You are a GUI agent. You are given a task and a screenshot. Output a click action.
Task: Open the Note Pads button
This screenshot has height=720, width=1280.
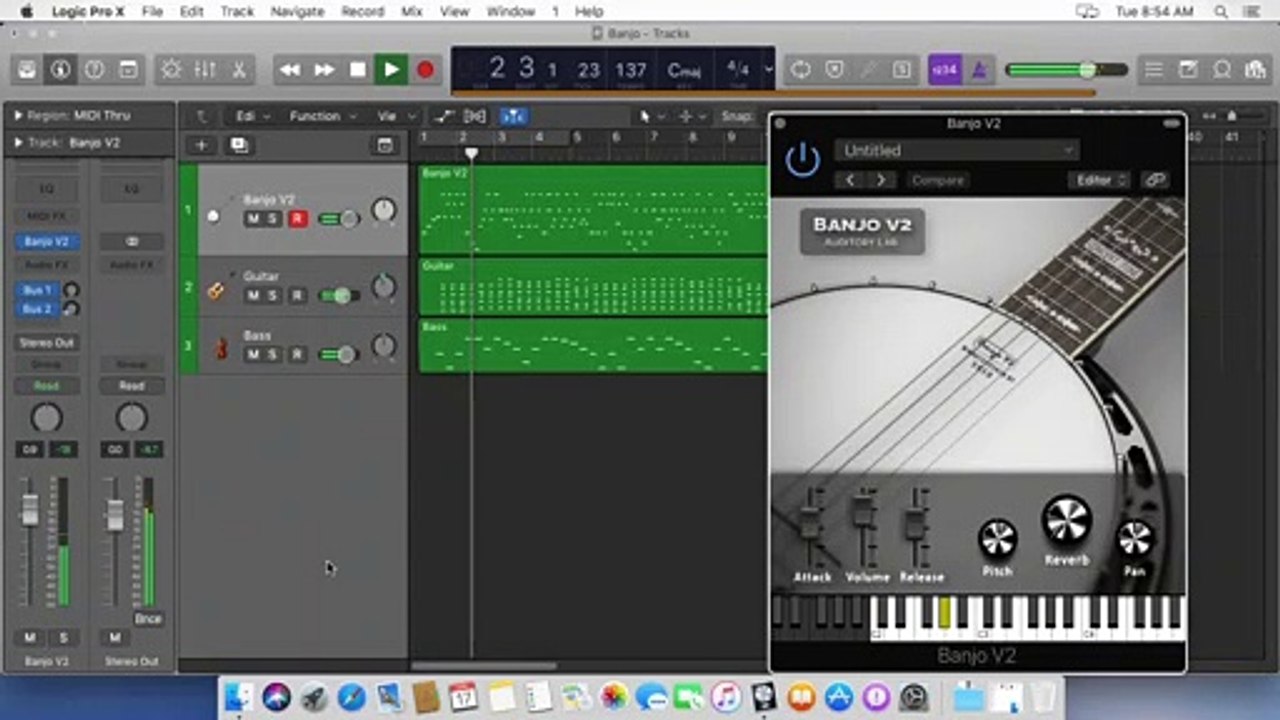click(1188, 70)
